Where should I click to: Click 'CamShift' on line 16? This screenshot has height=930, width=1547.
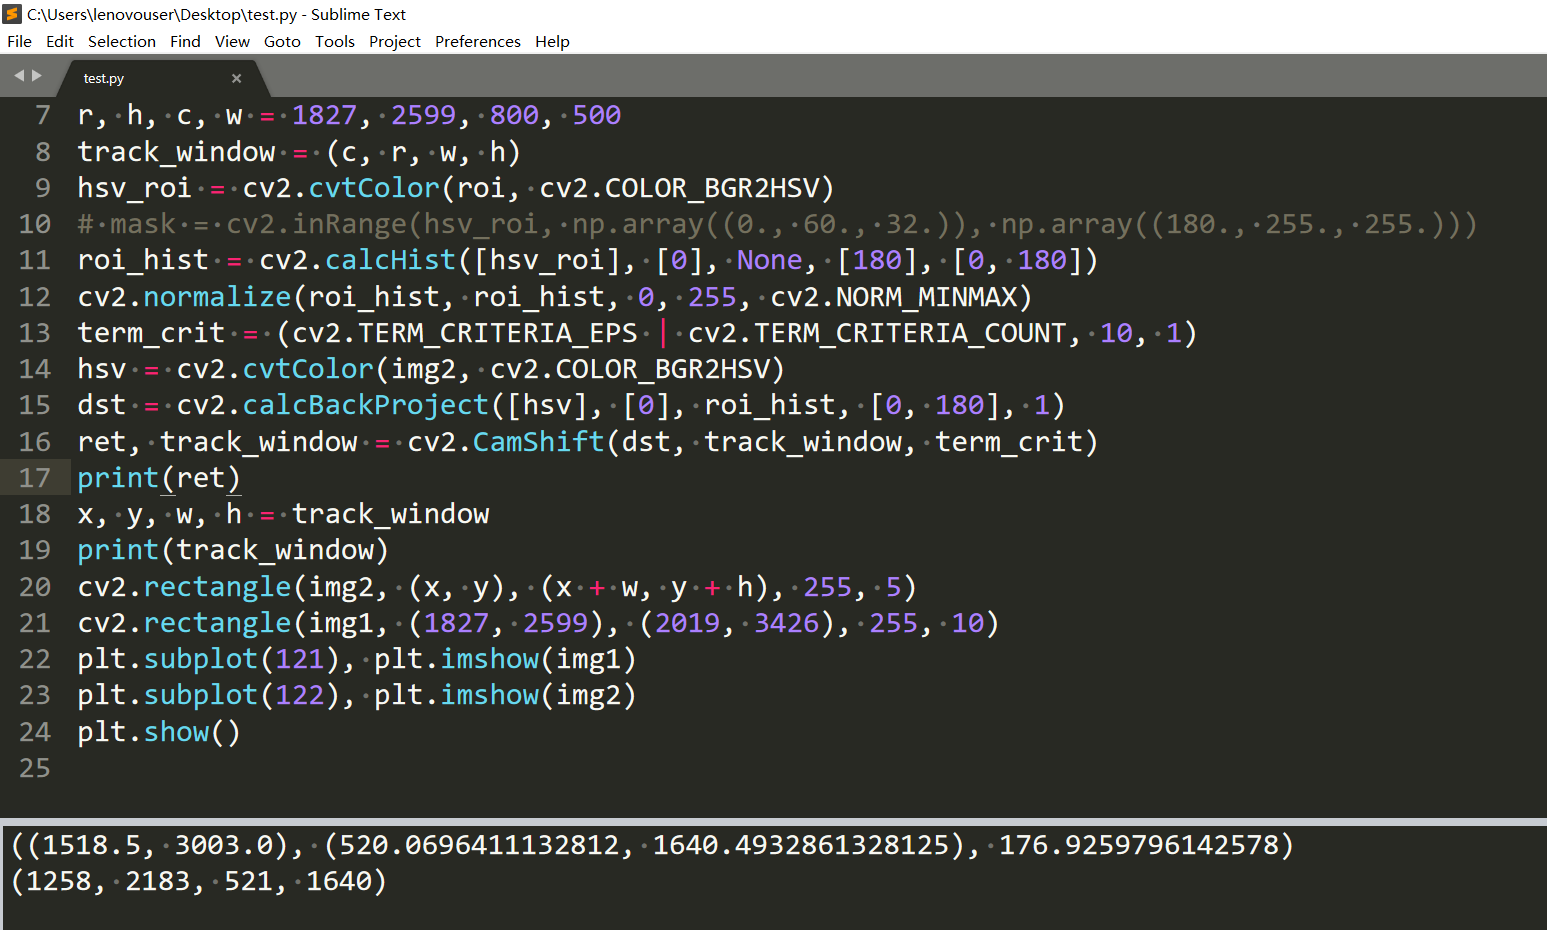(x=539, y=442)
